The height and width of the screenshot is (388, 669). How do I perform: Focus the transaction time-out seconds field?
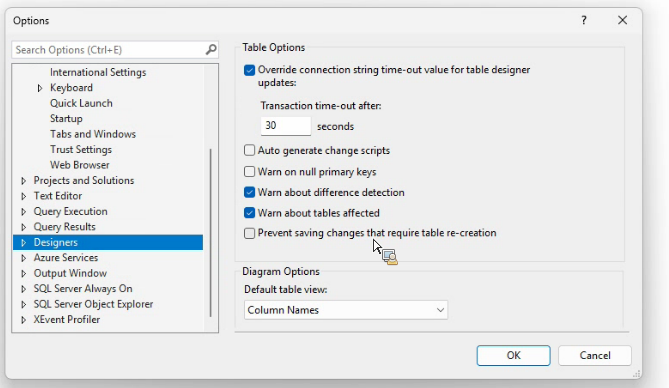pos(285,126)
